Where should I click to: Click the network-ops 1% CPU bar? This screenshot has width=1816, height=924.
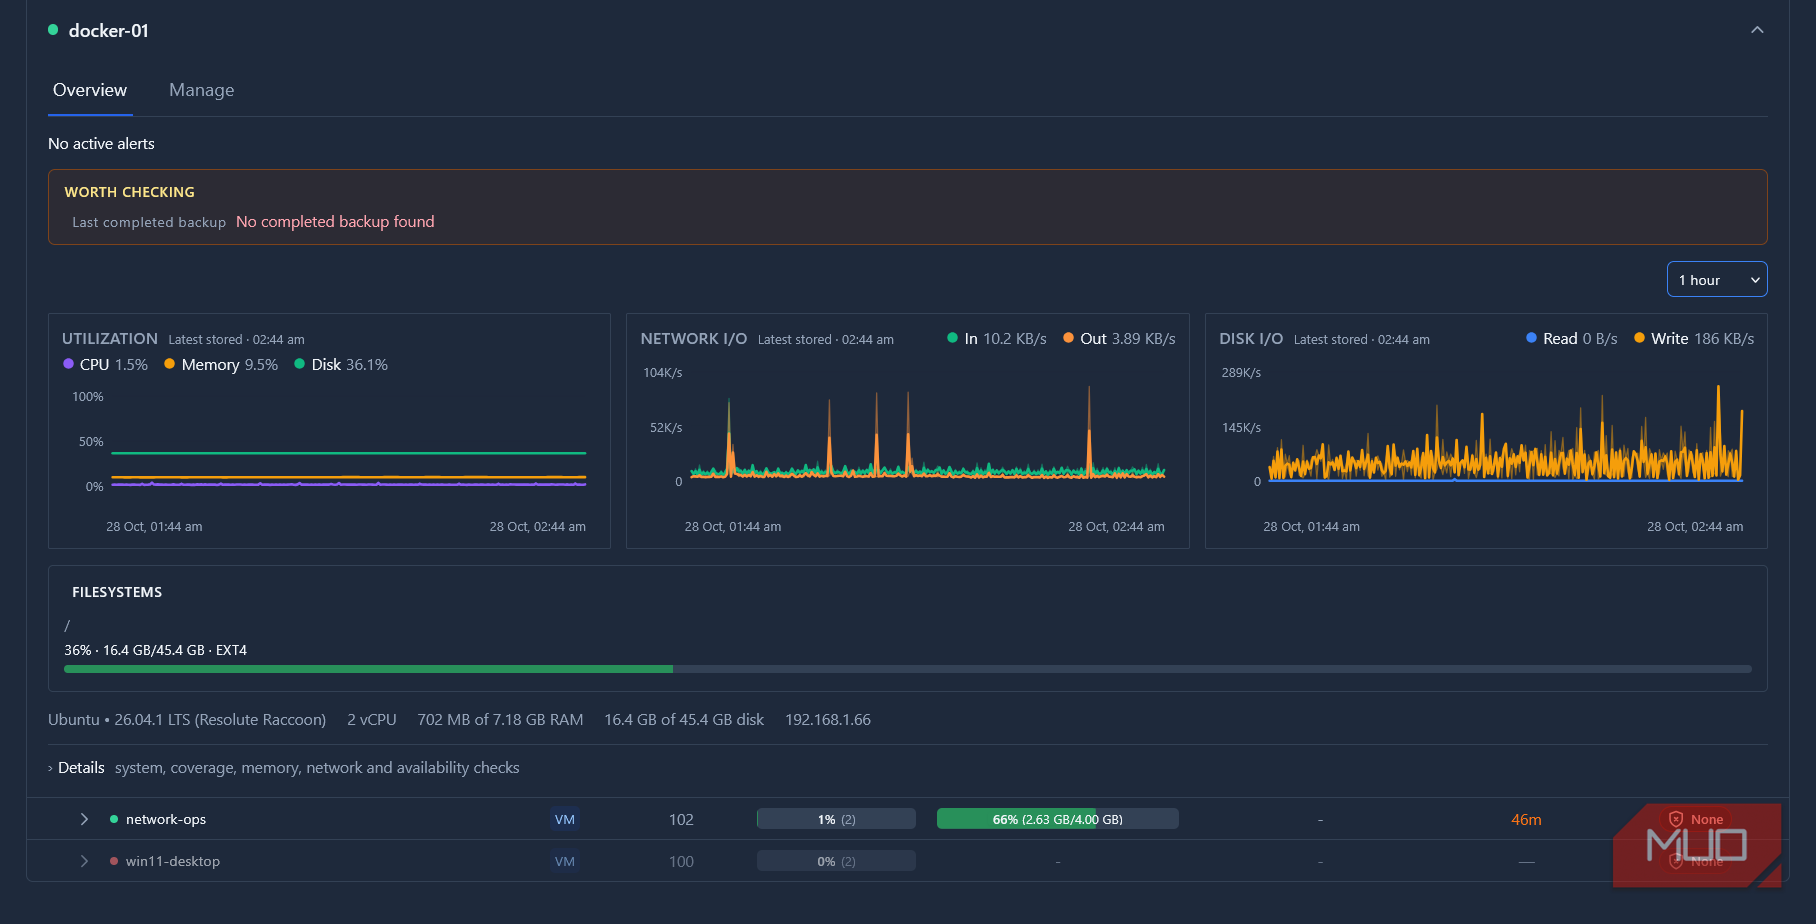(x=836, y=819)
